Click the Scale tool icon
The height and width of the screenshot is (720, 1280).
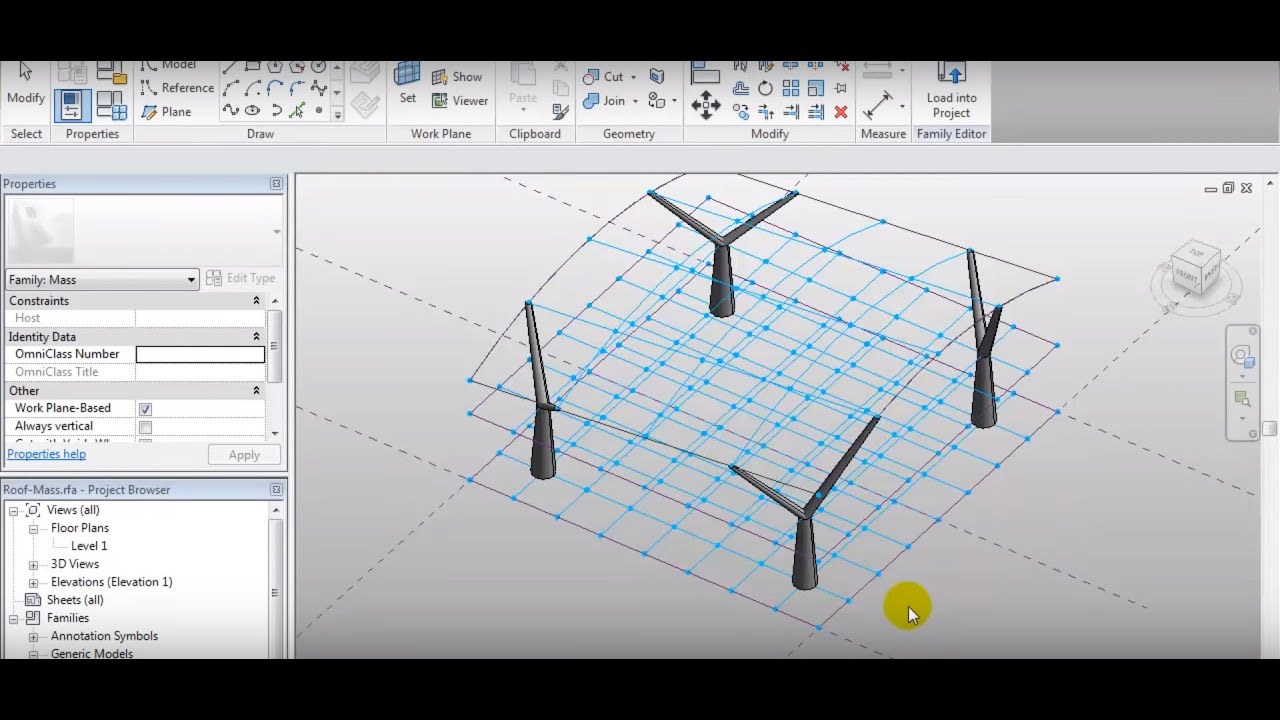[816, 88]
